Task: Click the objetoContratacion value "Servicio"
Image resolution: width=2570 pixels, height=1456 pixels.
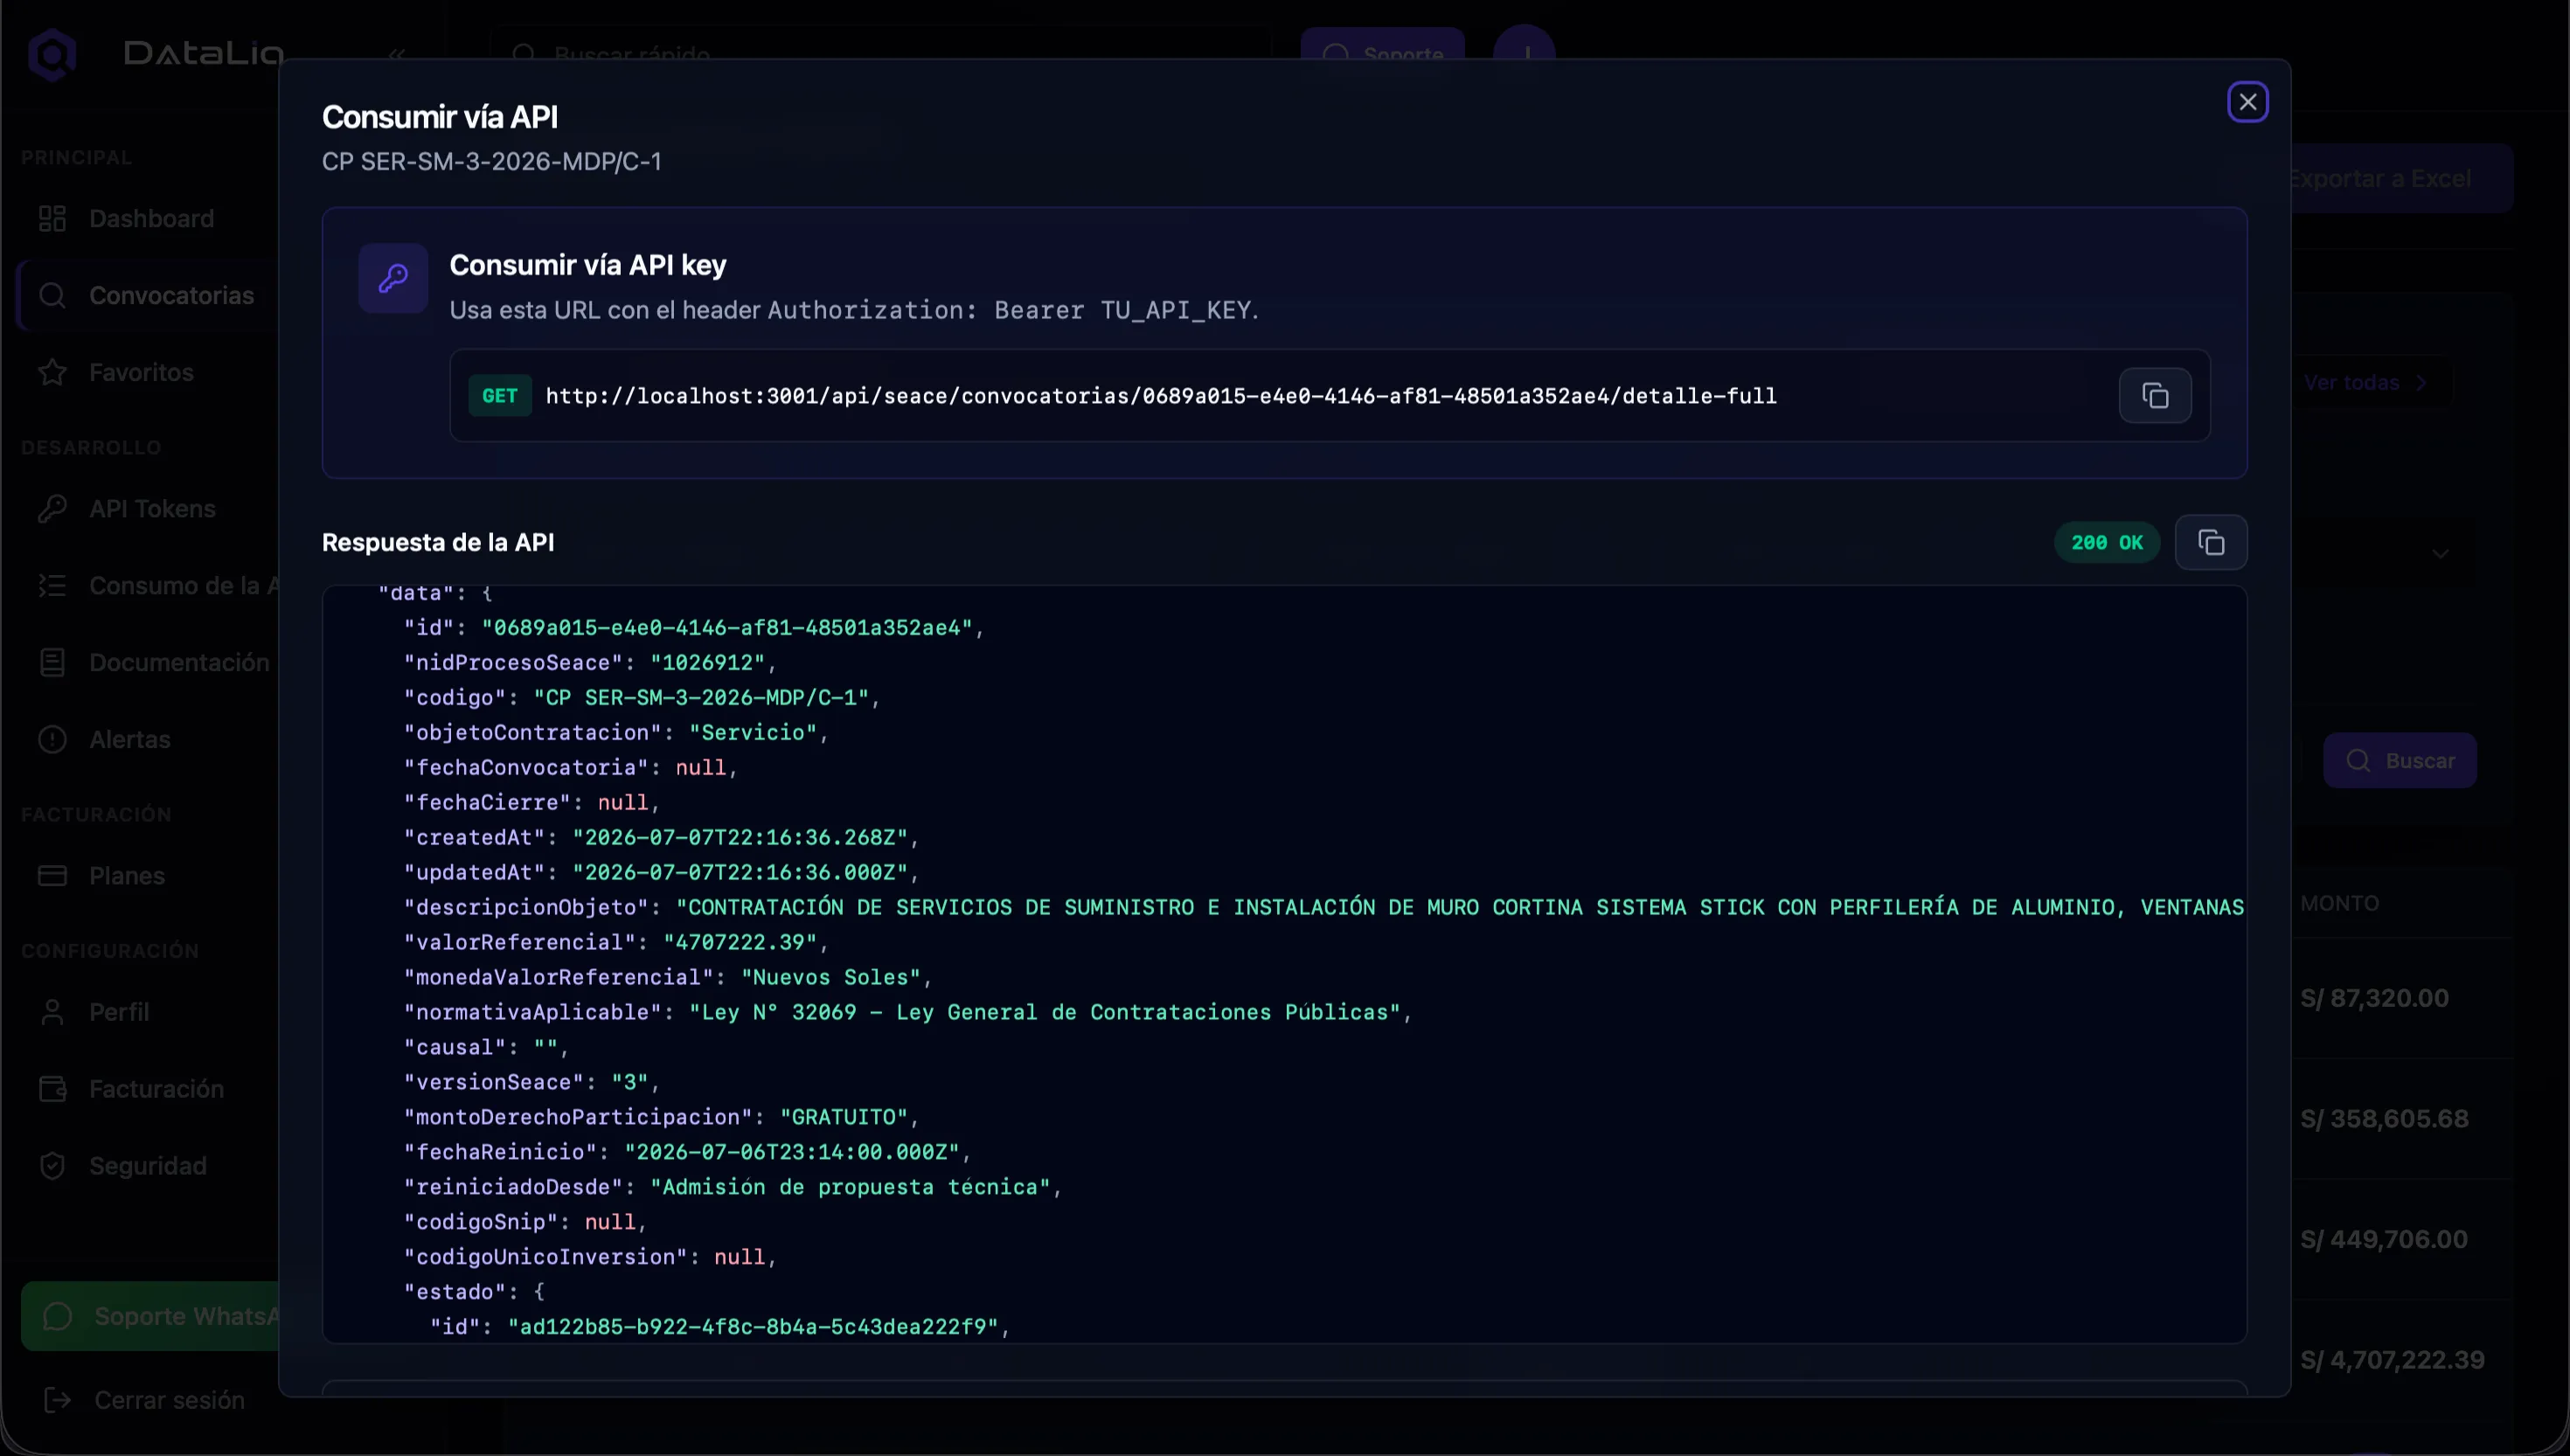Action: [753, 733]
